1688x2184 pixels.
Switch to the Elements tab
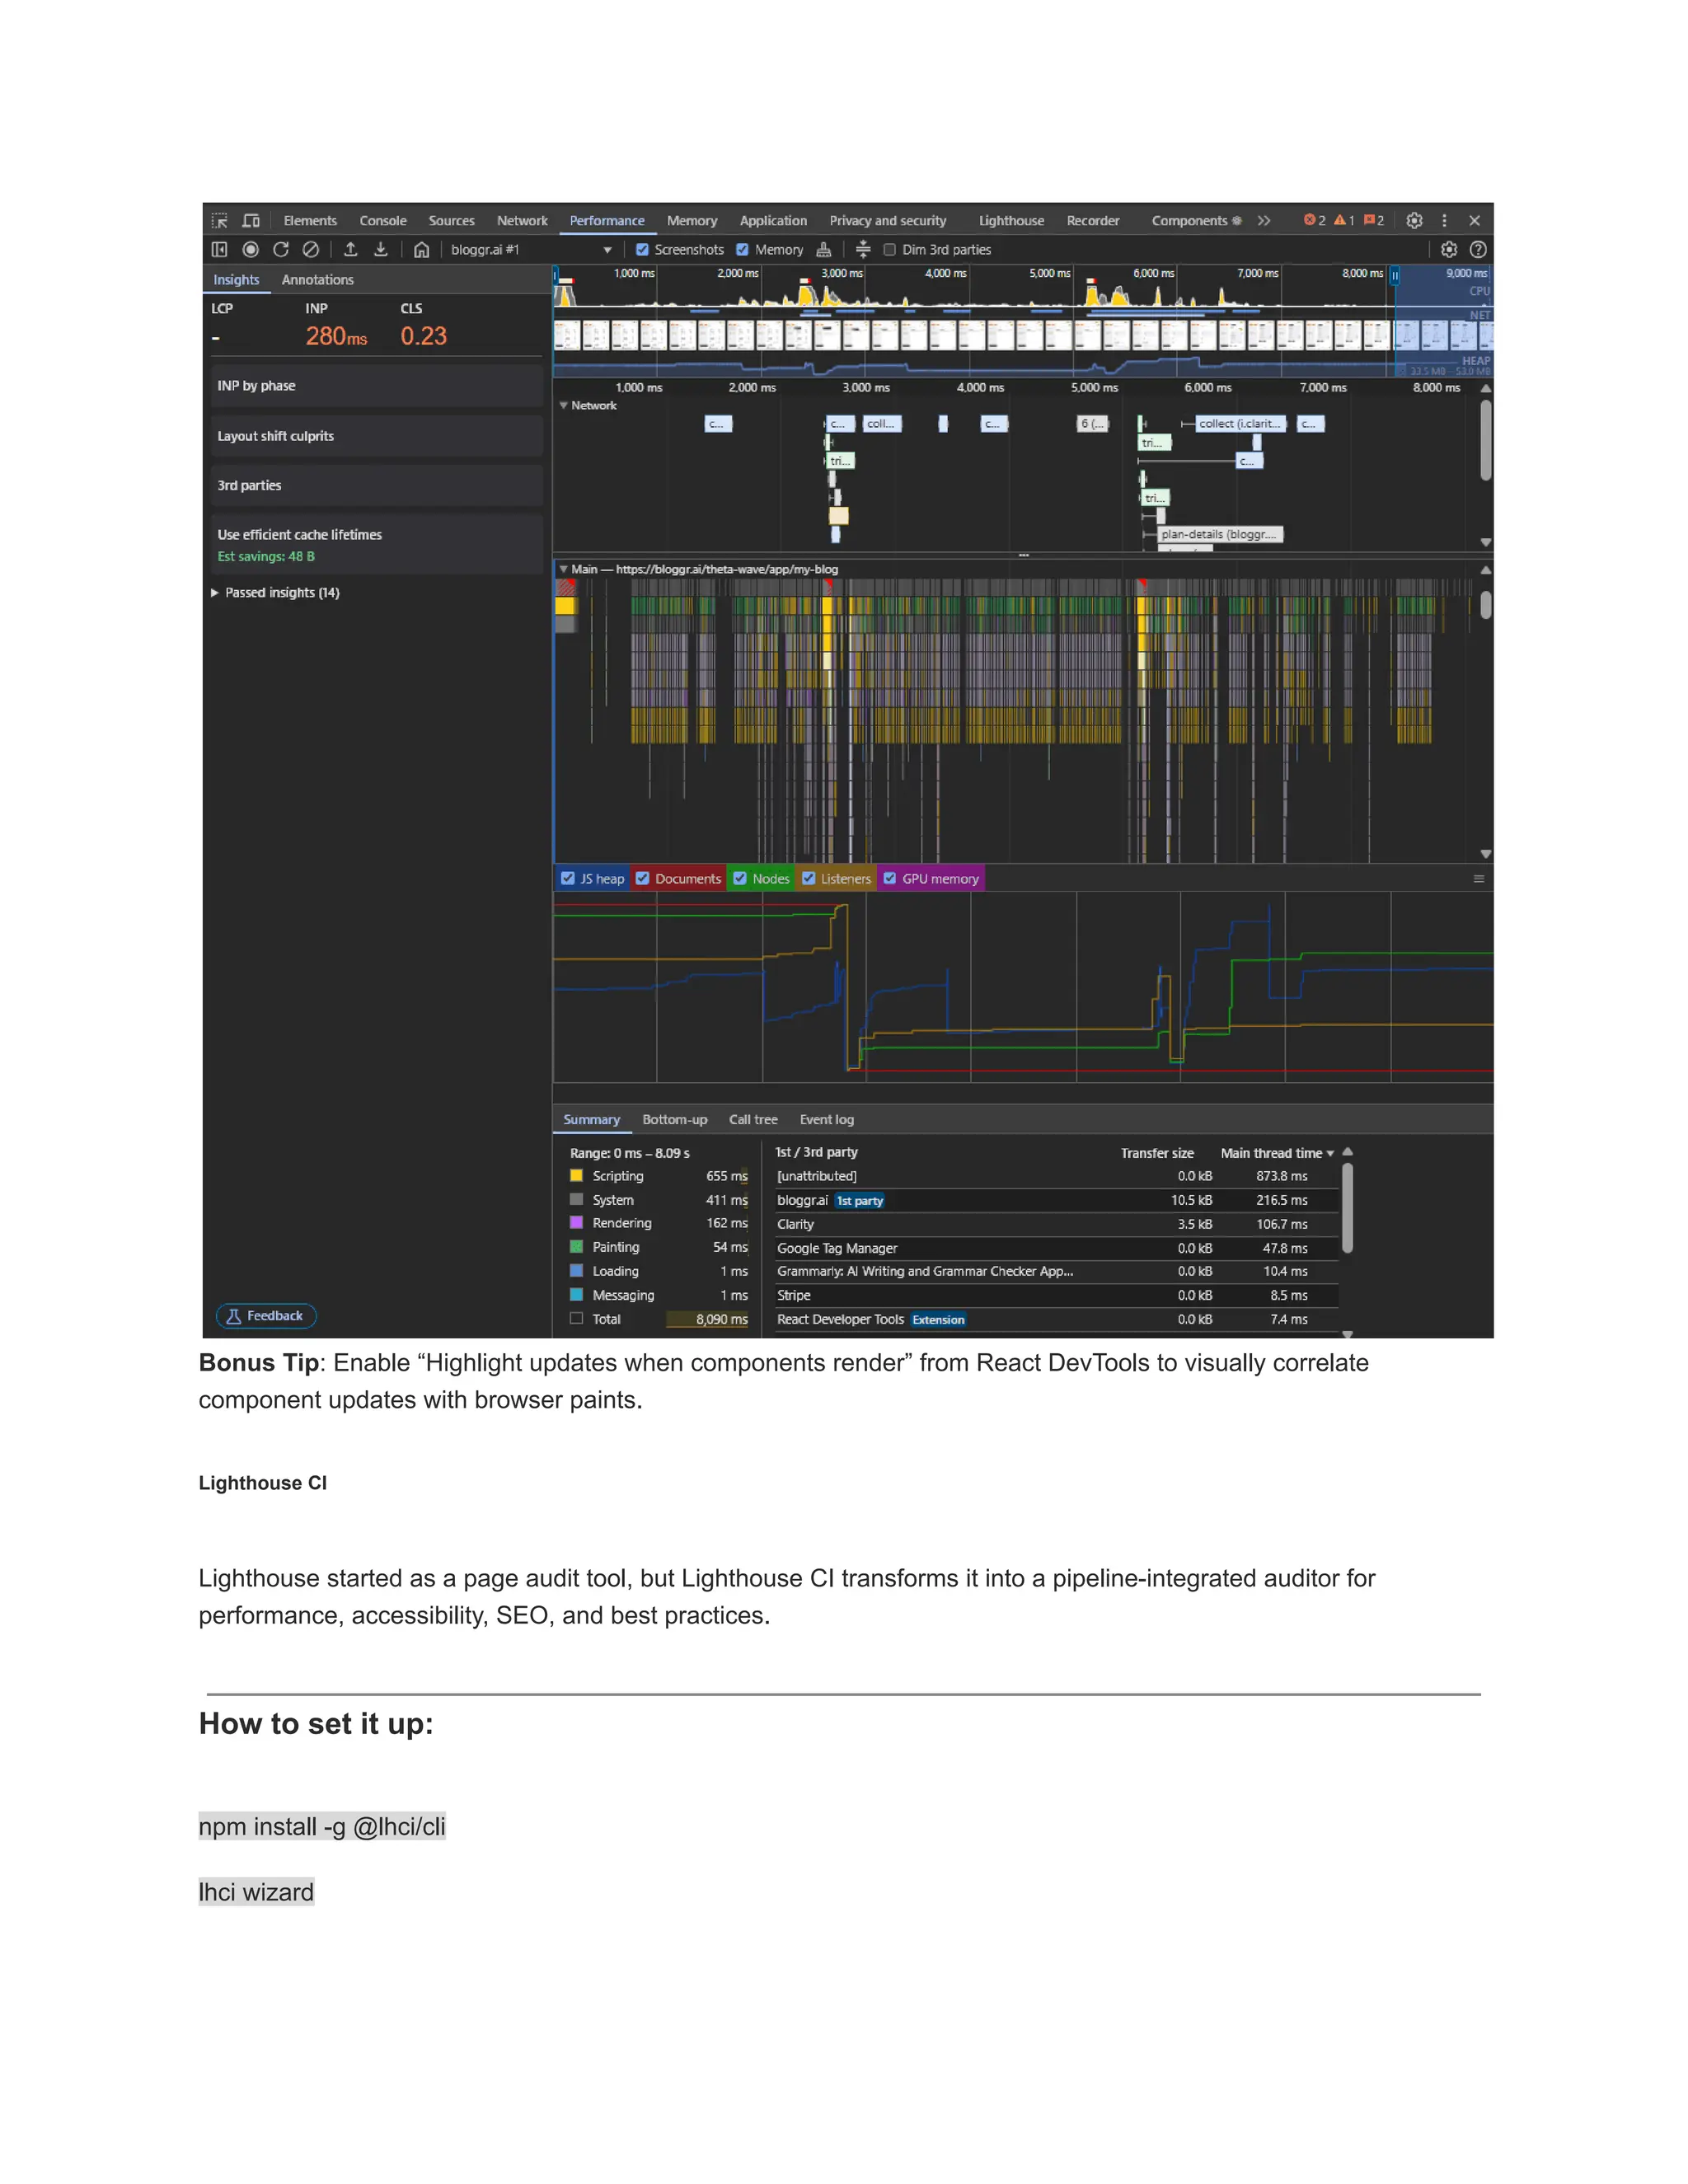click(x=310, y=220)
